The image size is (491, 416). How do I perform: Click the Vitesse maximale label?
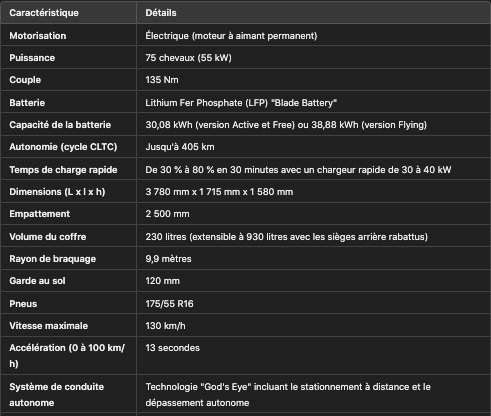[49, 326]
